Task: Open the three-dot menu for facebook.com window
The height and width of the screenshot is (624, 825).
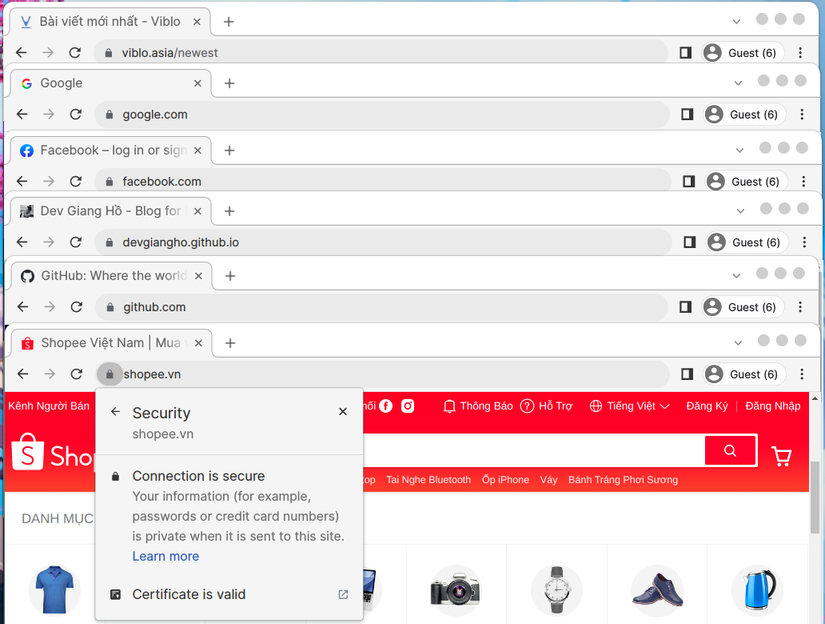Action: tap(802, 181)
